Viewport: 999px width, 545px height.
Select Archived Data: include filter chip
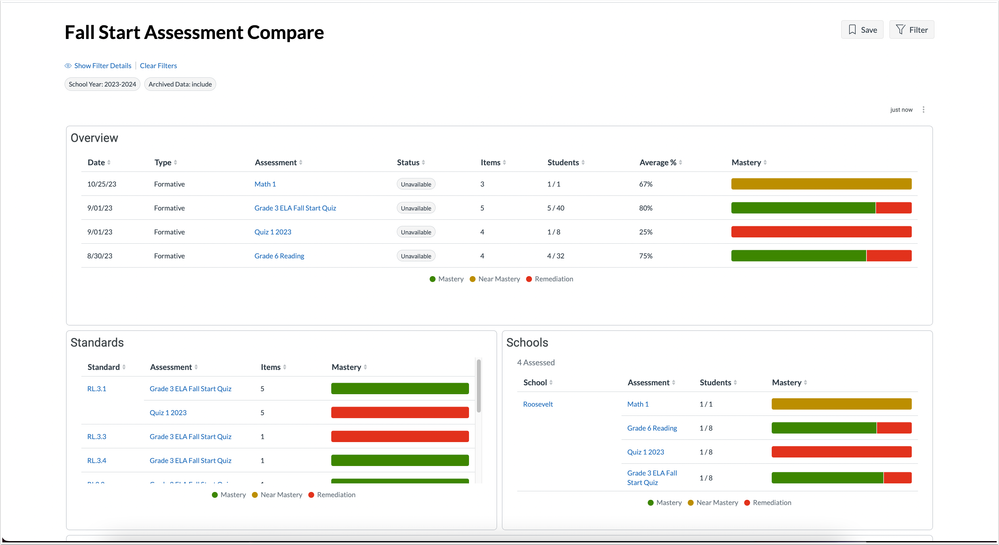coord(180,85)
